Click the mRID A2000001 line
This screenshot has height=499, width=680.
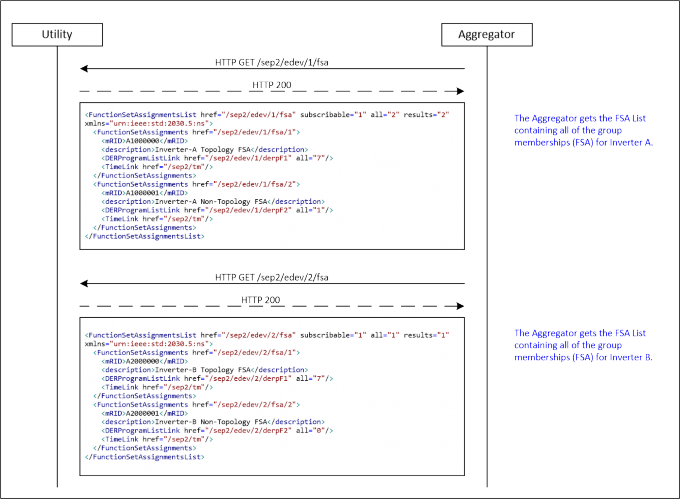(x=143, y=411)
